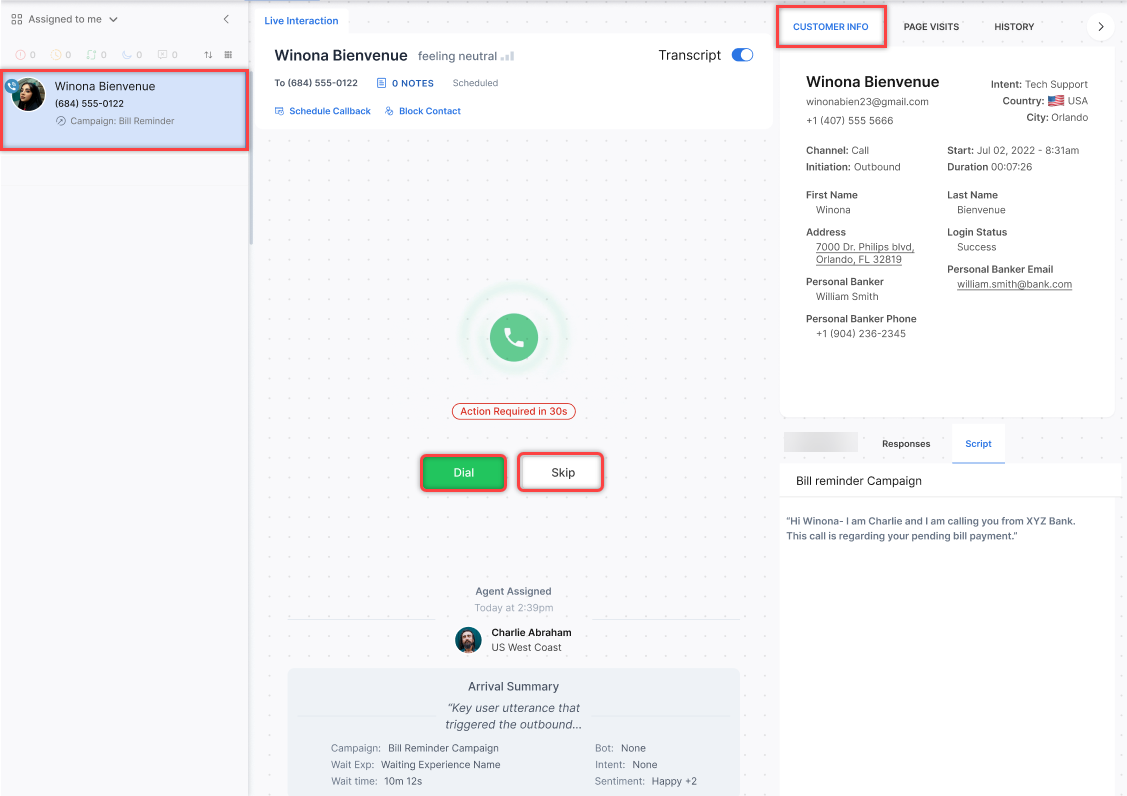
Task: Open the Assigned to me dropdown
Action: click(x=65, y=19)
